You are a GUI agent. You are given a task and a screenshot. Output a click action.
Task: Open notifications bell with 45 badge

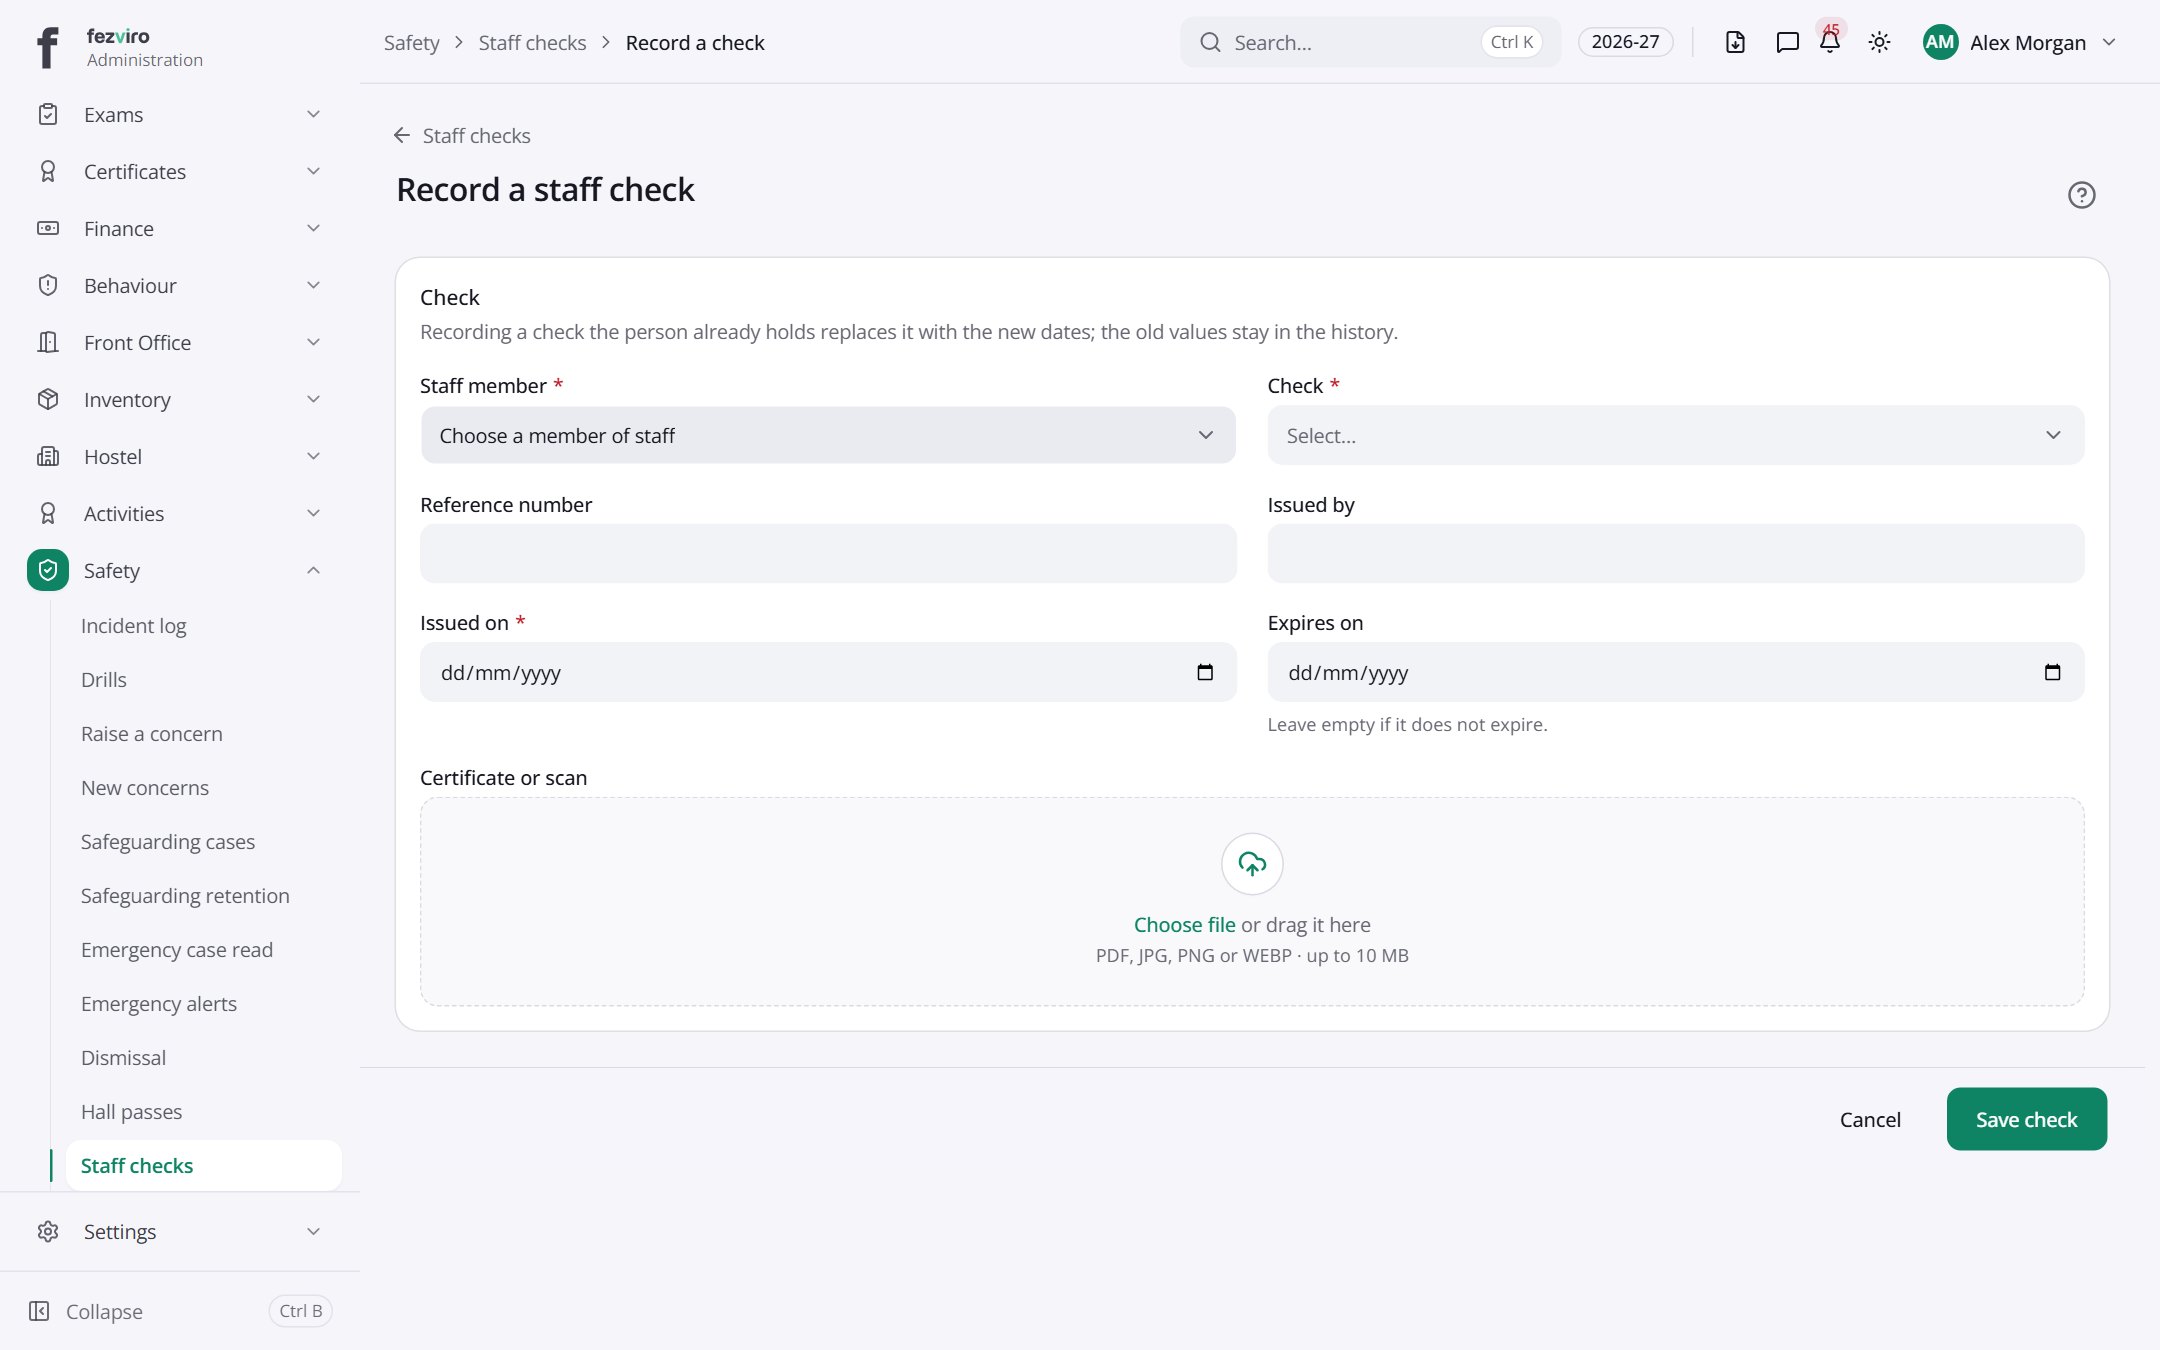[1830, 41]
